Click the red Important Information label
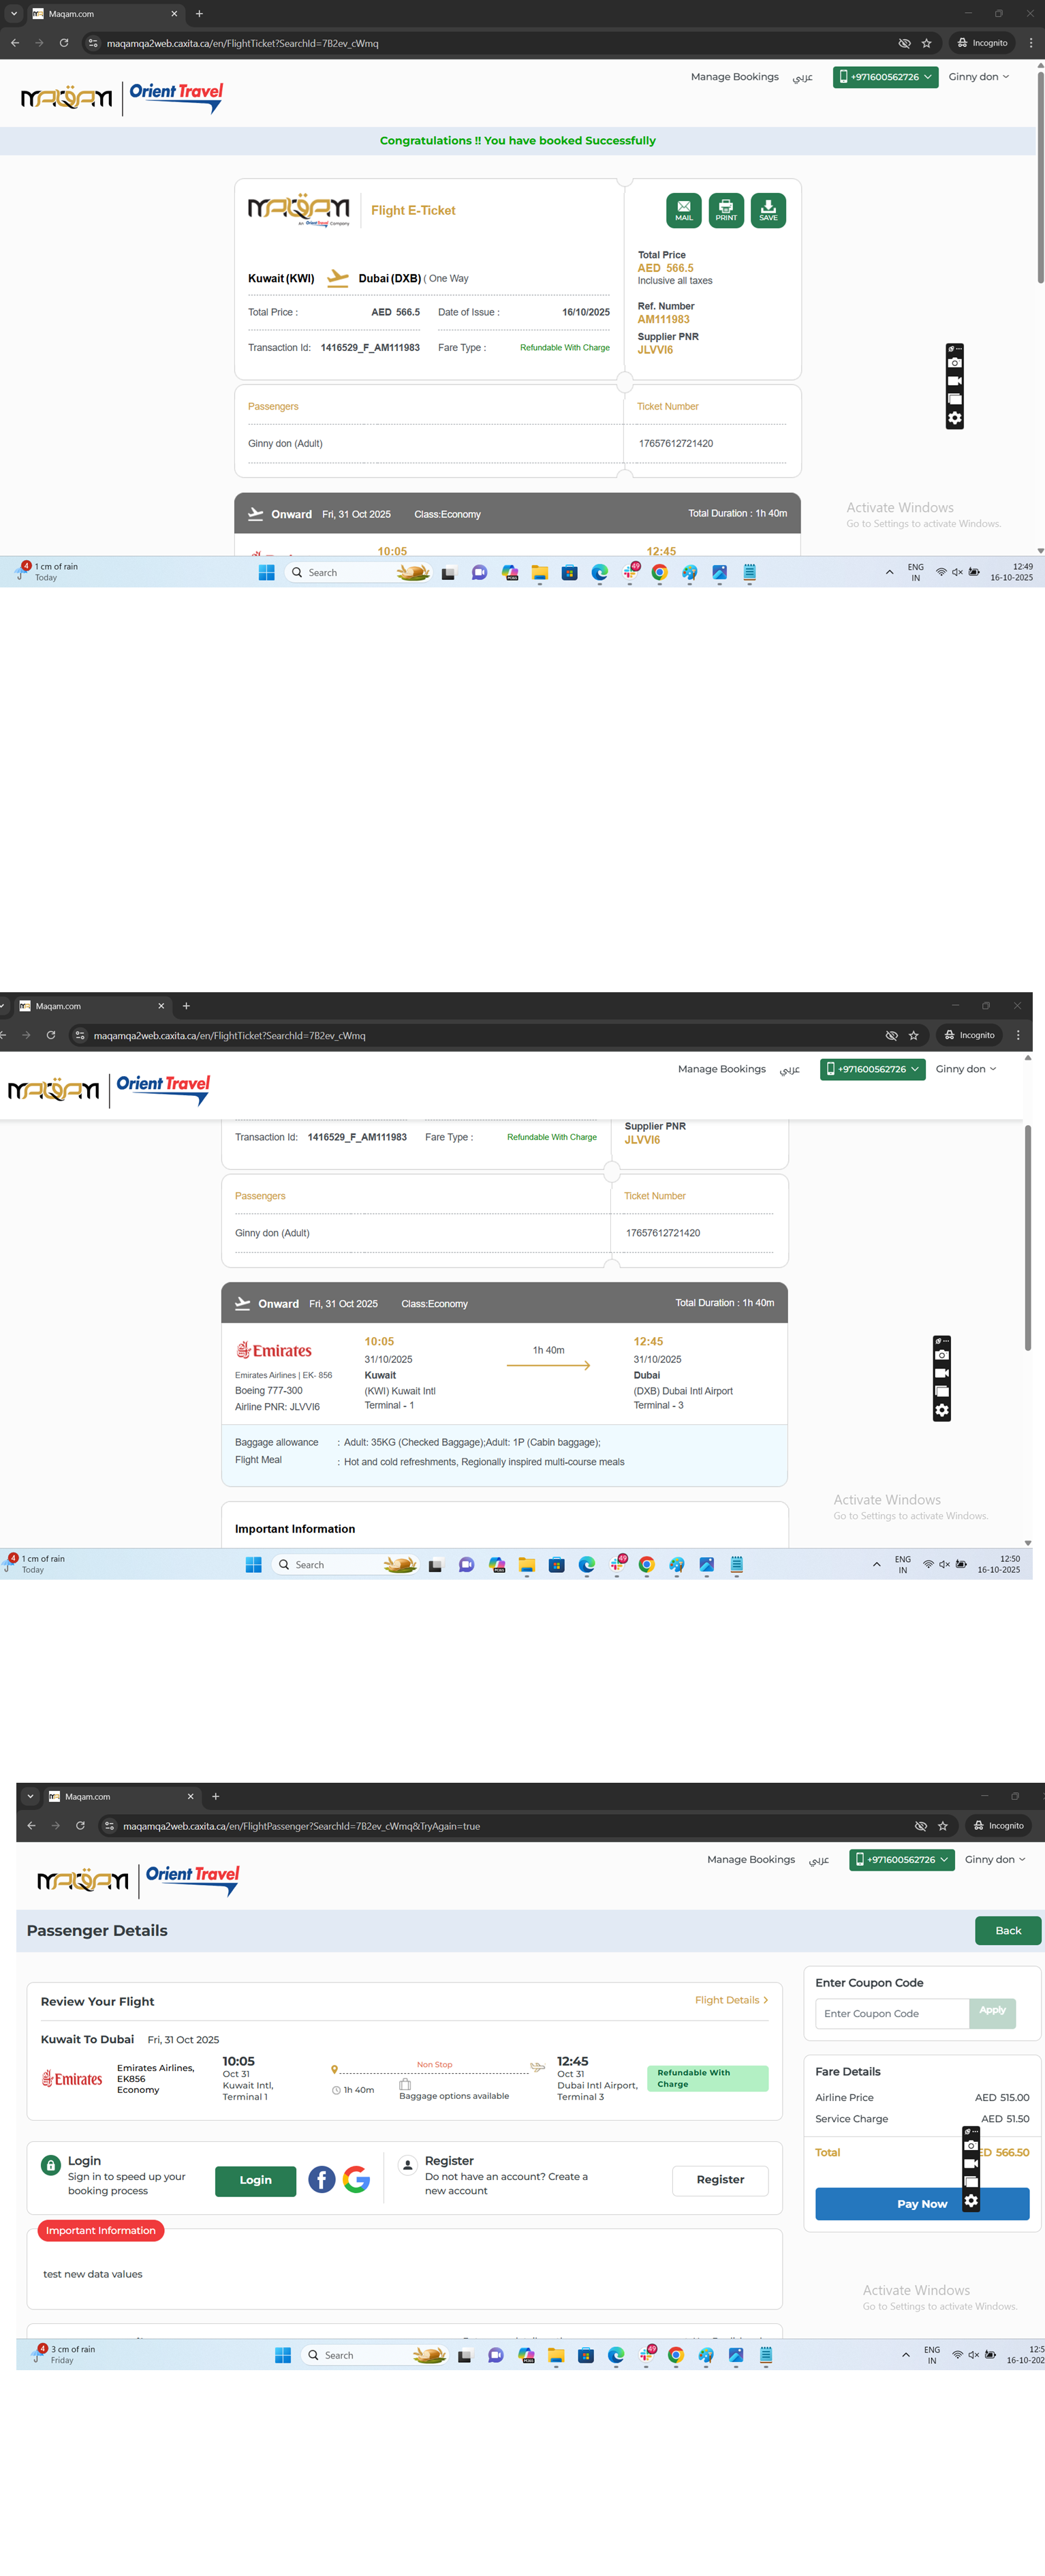This screenshot has height=2576, width=1045. pyautogui.click(x=101, y=2230)
